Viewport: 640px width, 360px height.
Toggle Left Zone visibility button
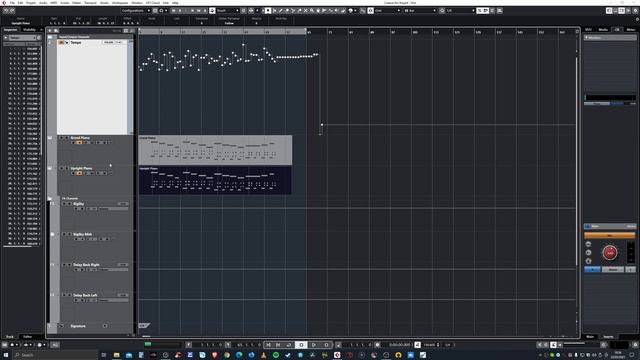pyautogui.click(x=609, y=11)
